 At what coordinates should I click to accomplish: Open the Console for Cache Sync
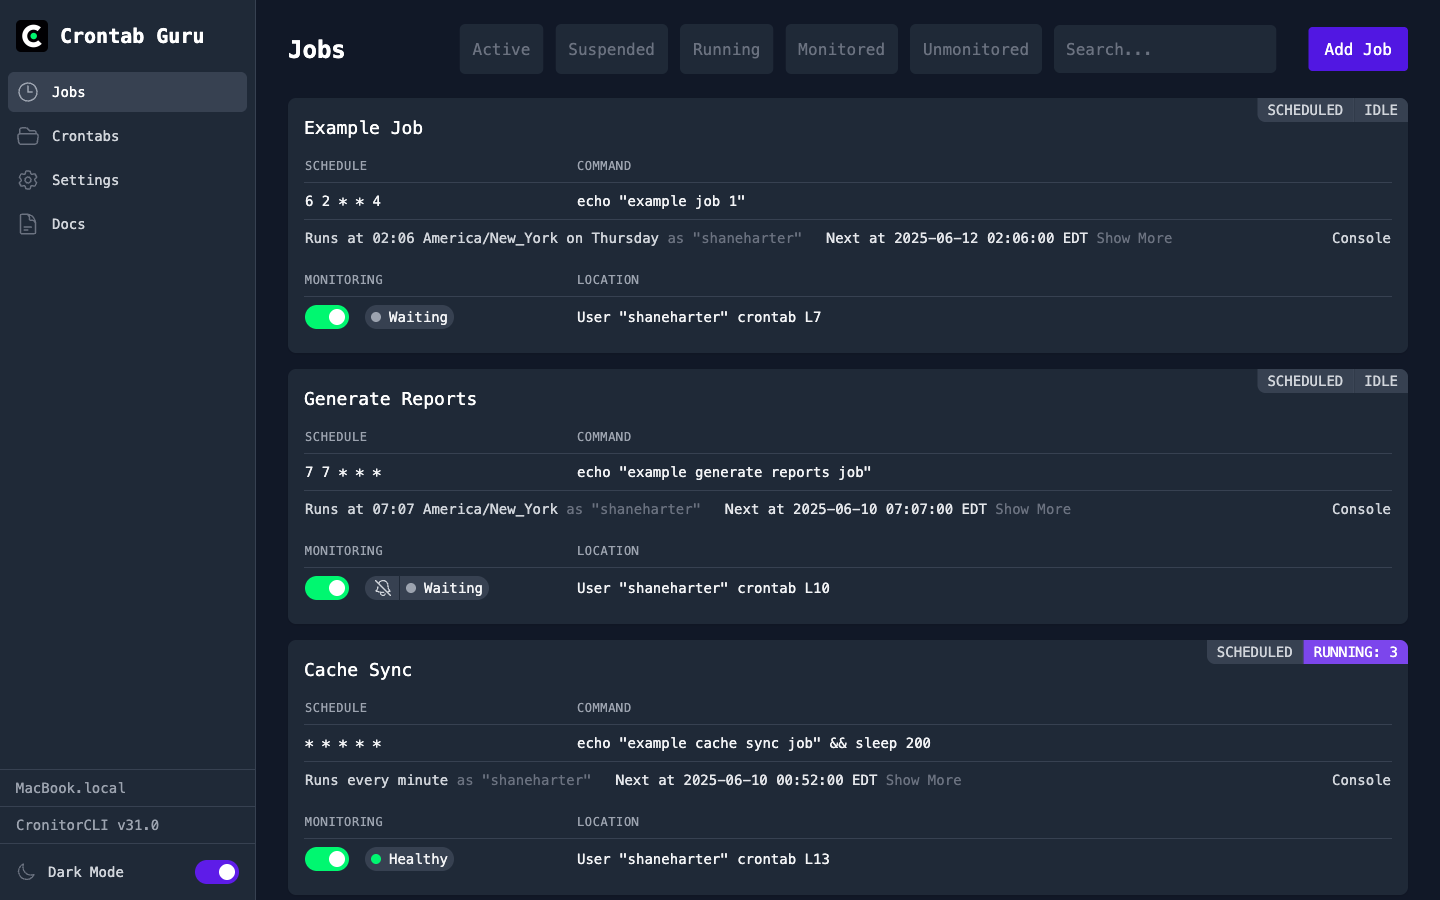1361,780
